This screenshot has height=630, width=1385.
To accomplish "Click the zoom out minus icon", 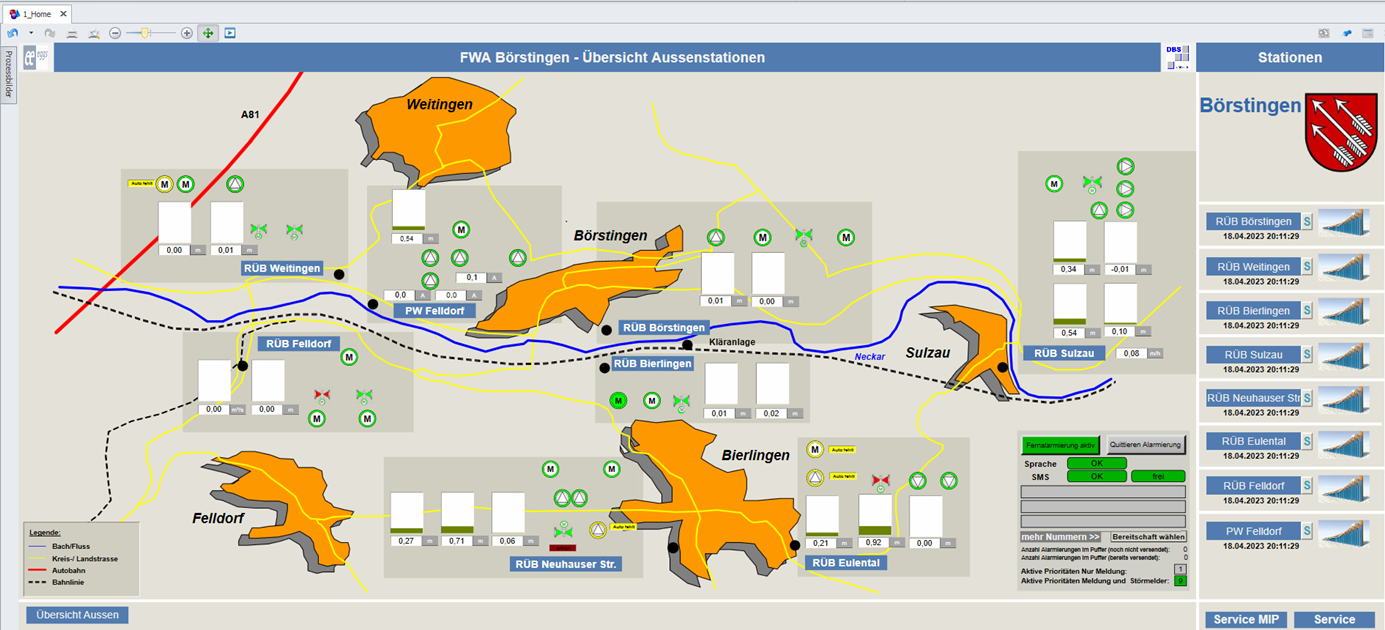I will click(115, 33).
